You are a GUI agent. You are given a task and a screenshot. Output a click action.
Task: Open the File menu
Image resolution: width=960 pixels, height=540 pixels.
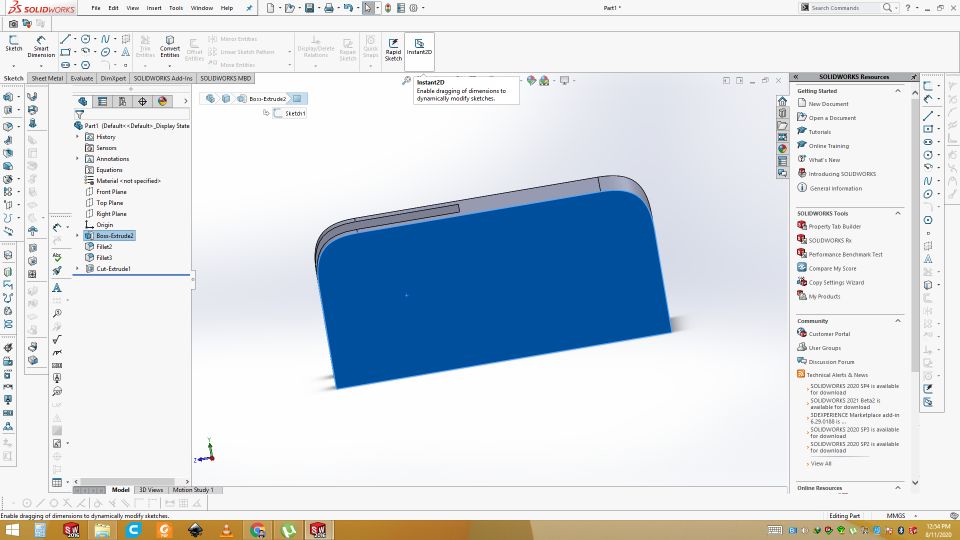pos(96,8)
